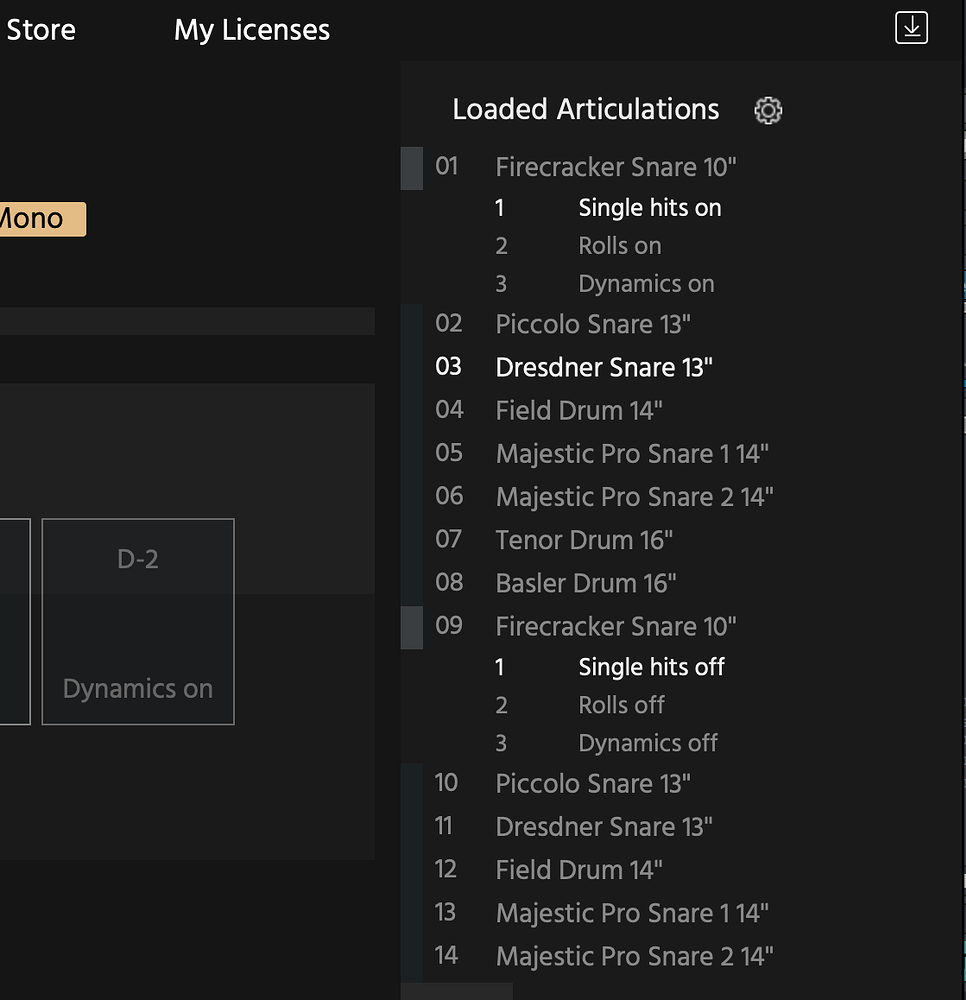Click the download icon in the top bar

click(x=910, y=29)
